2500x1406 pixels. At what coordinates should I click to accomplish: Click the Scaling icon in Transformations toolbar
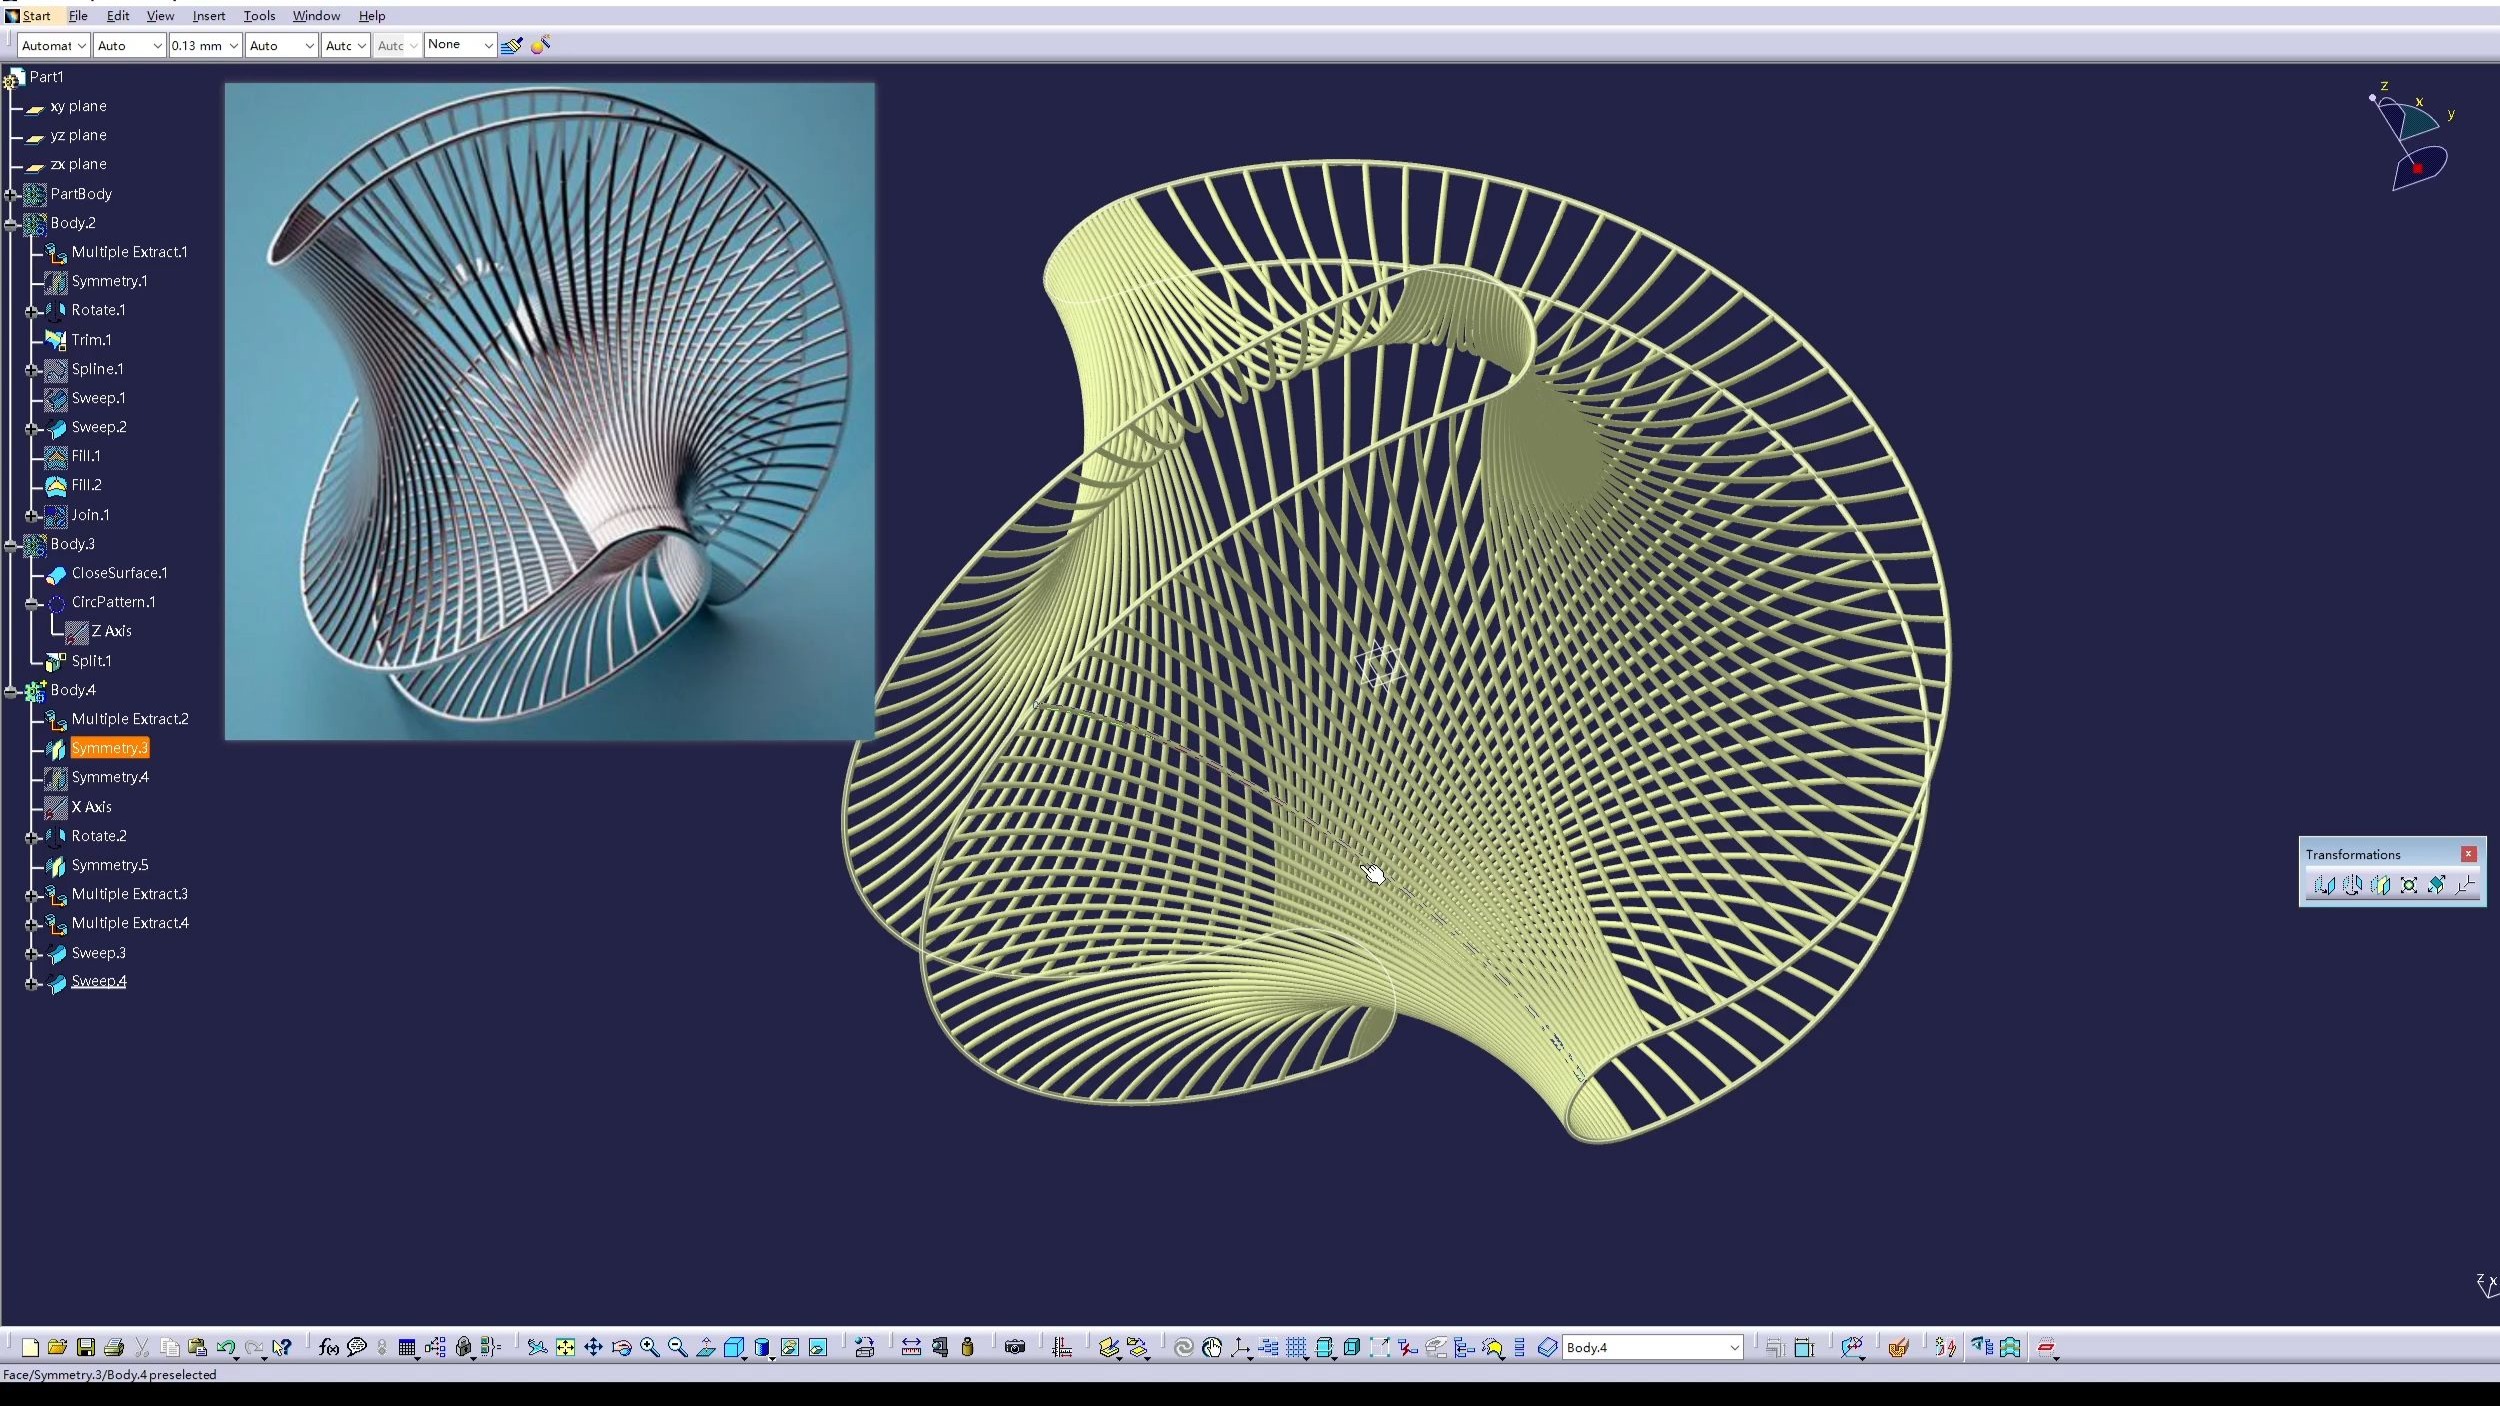click(2408, 885)
